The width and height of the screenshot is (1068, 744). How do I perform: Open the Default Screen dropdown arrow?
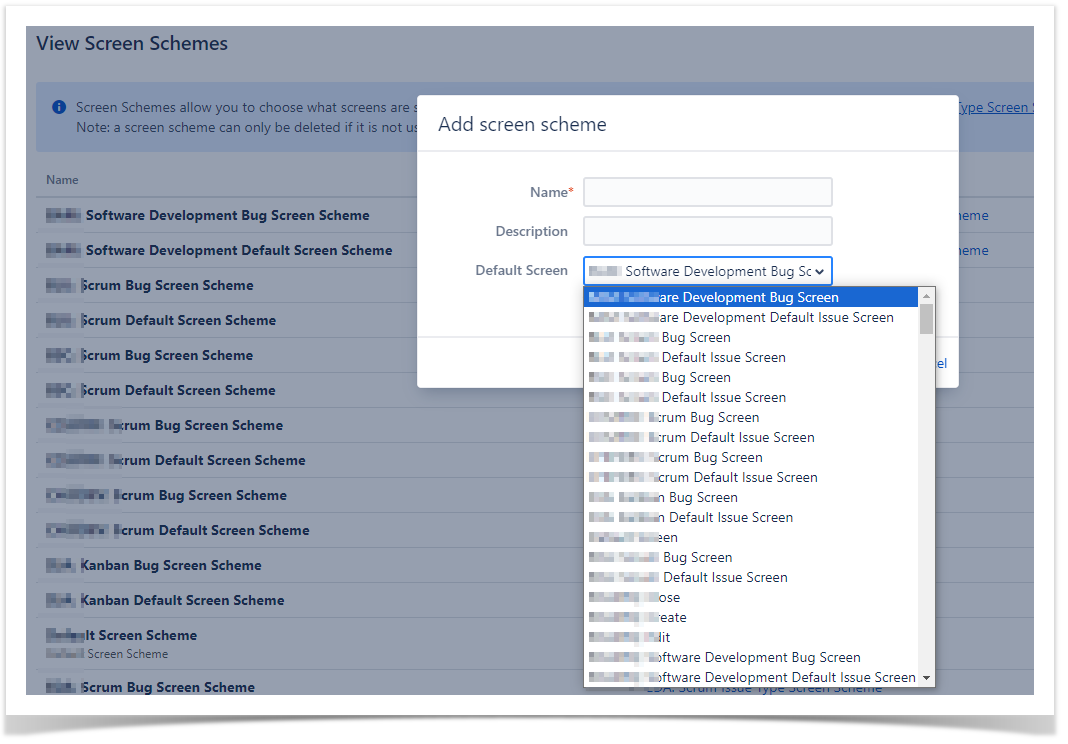click(x=820, y=271)
